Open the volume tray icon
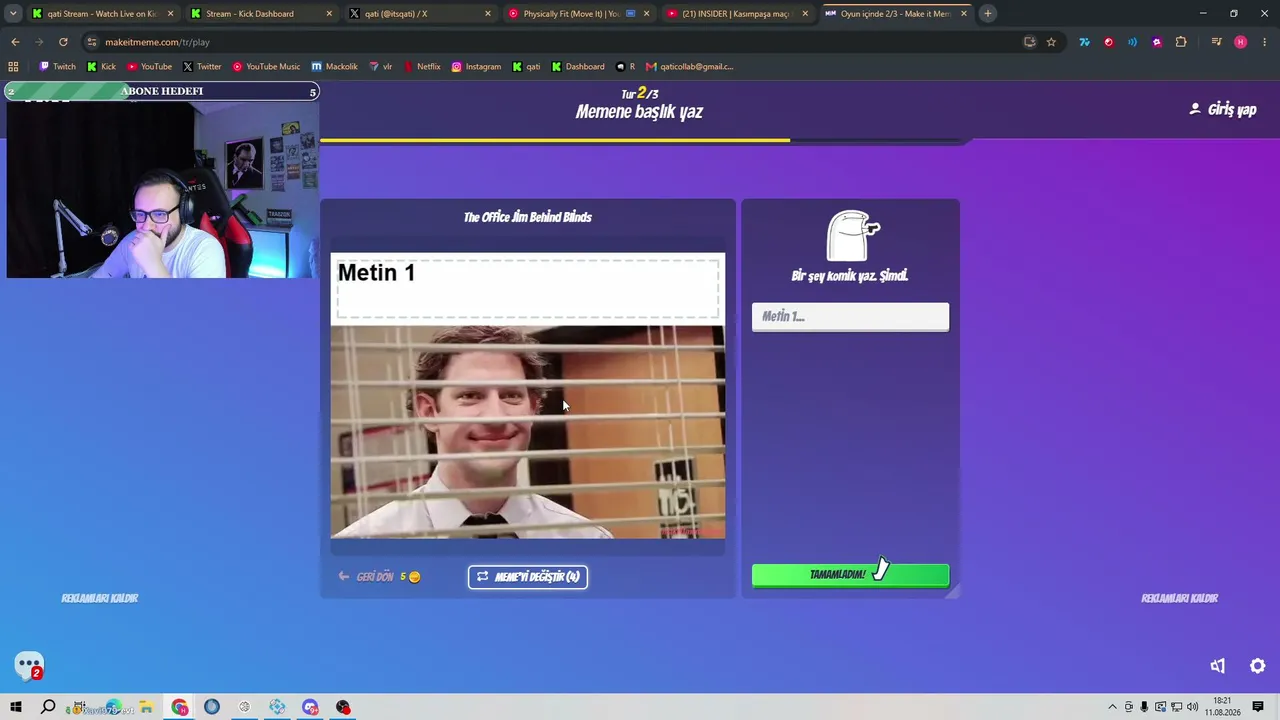 pyautogui.click(x=1192, y=707)
